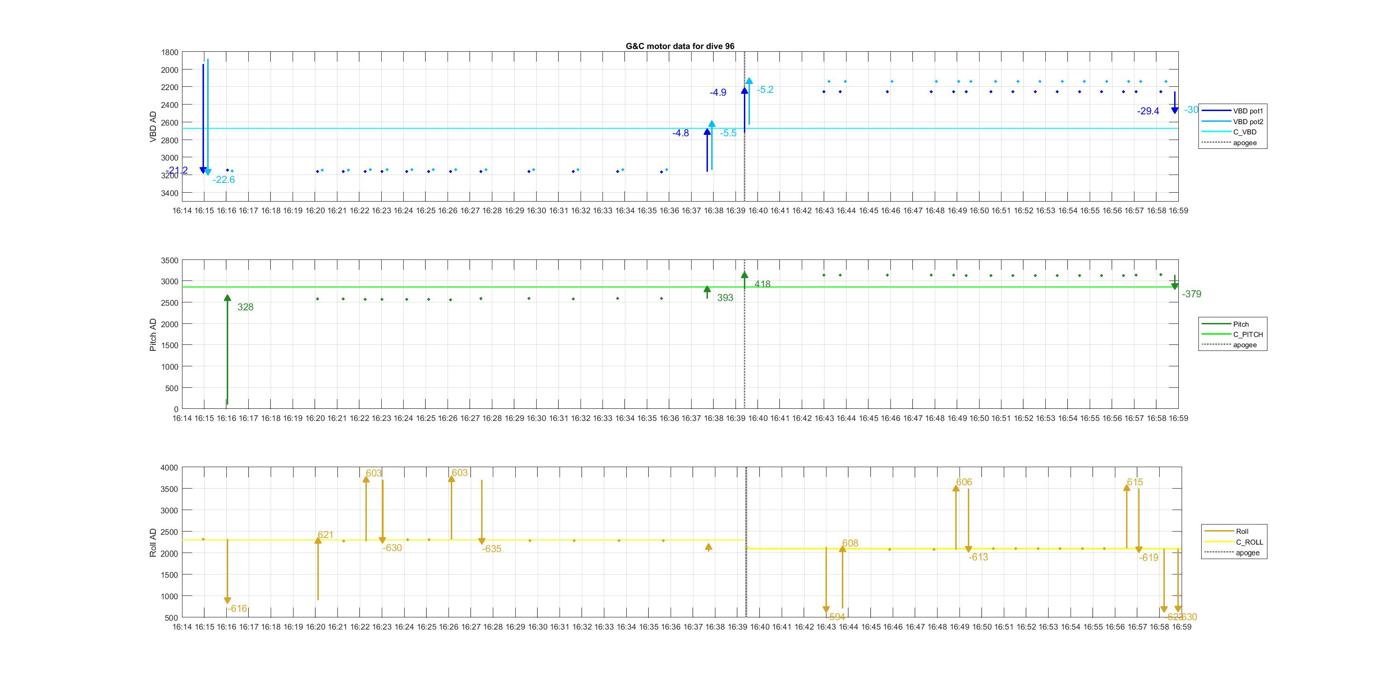Select the '-4.9' VBD data label
Viewport: 1400px width, 693px height.
718,93
